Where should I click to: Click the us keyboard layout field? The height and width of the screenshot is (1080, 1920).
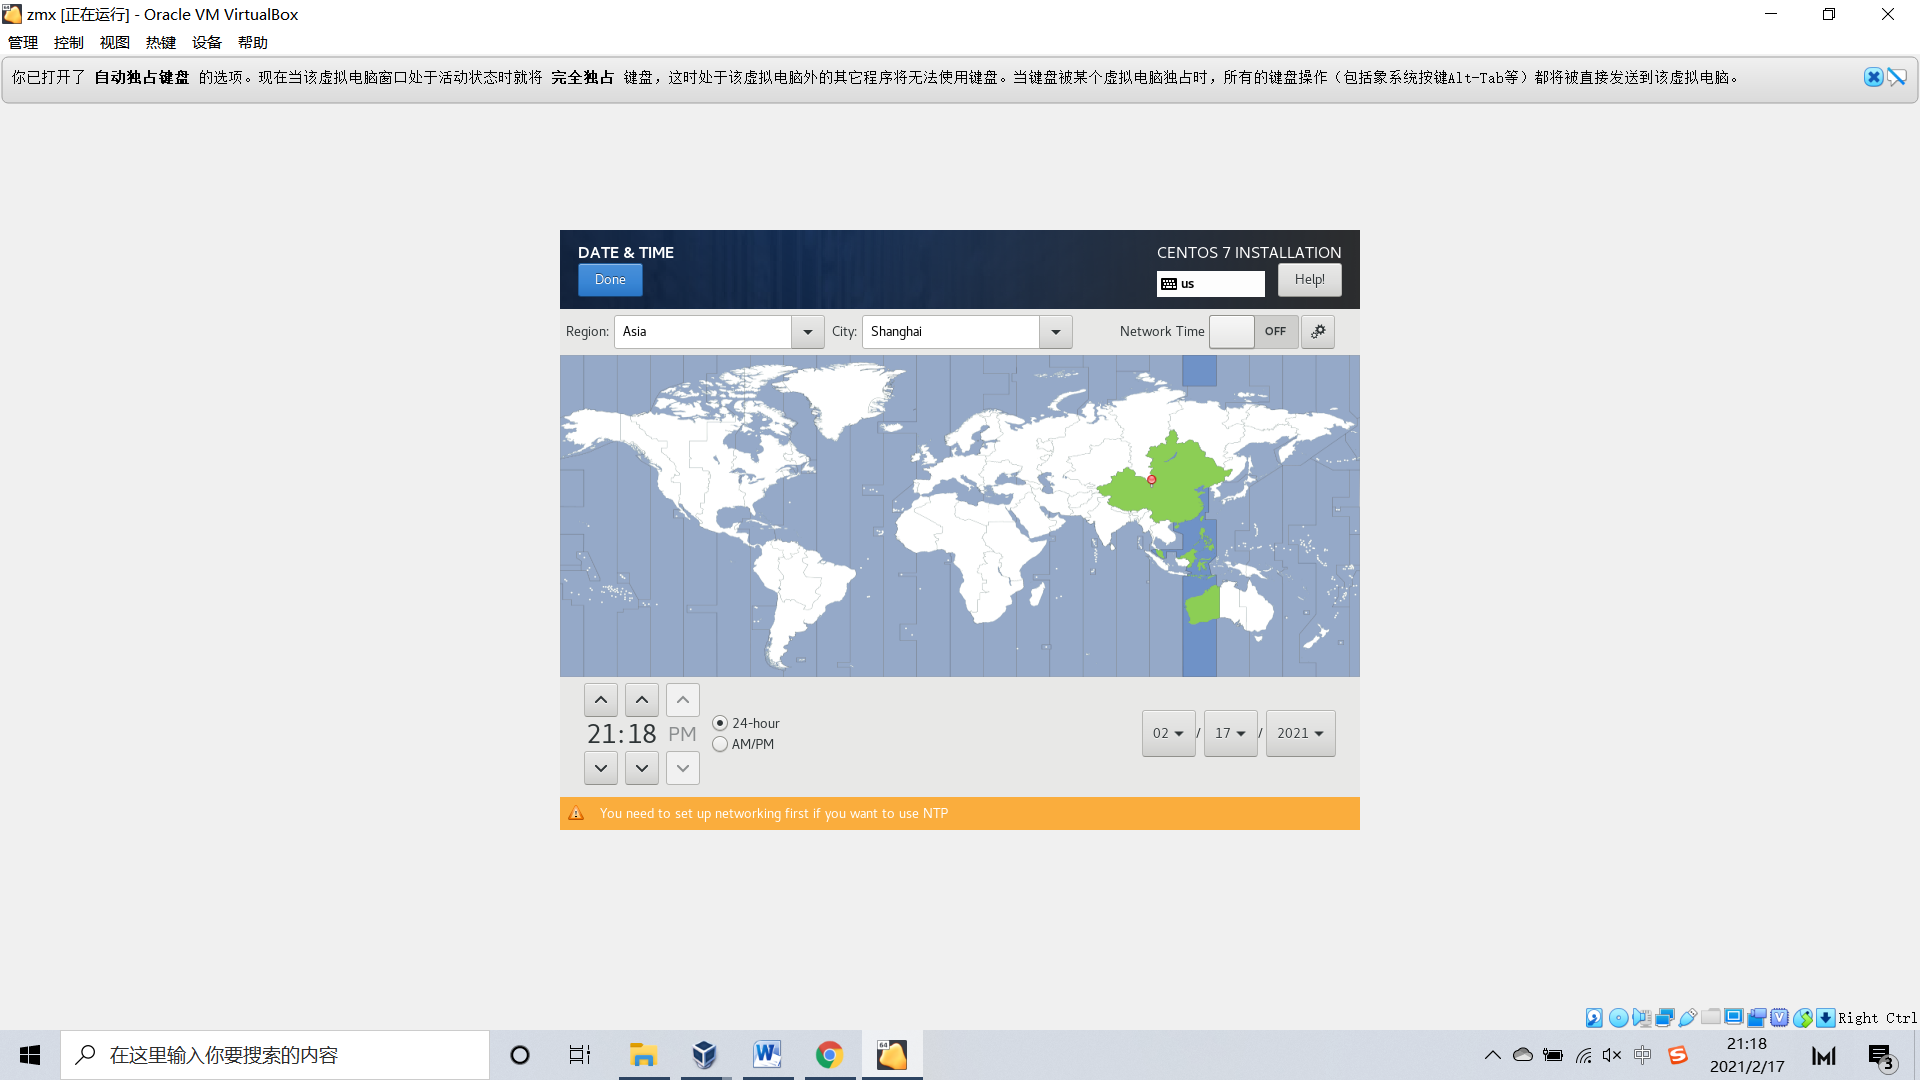pyautogui.click(x=1211, y=284)
